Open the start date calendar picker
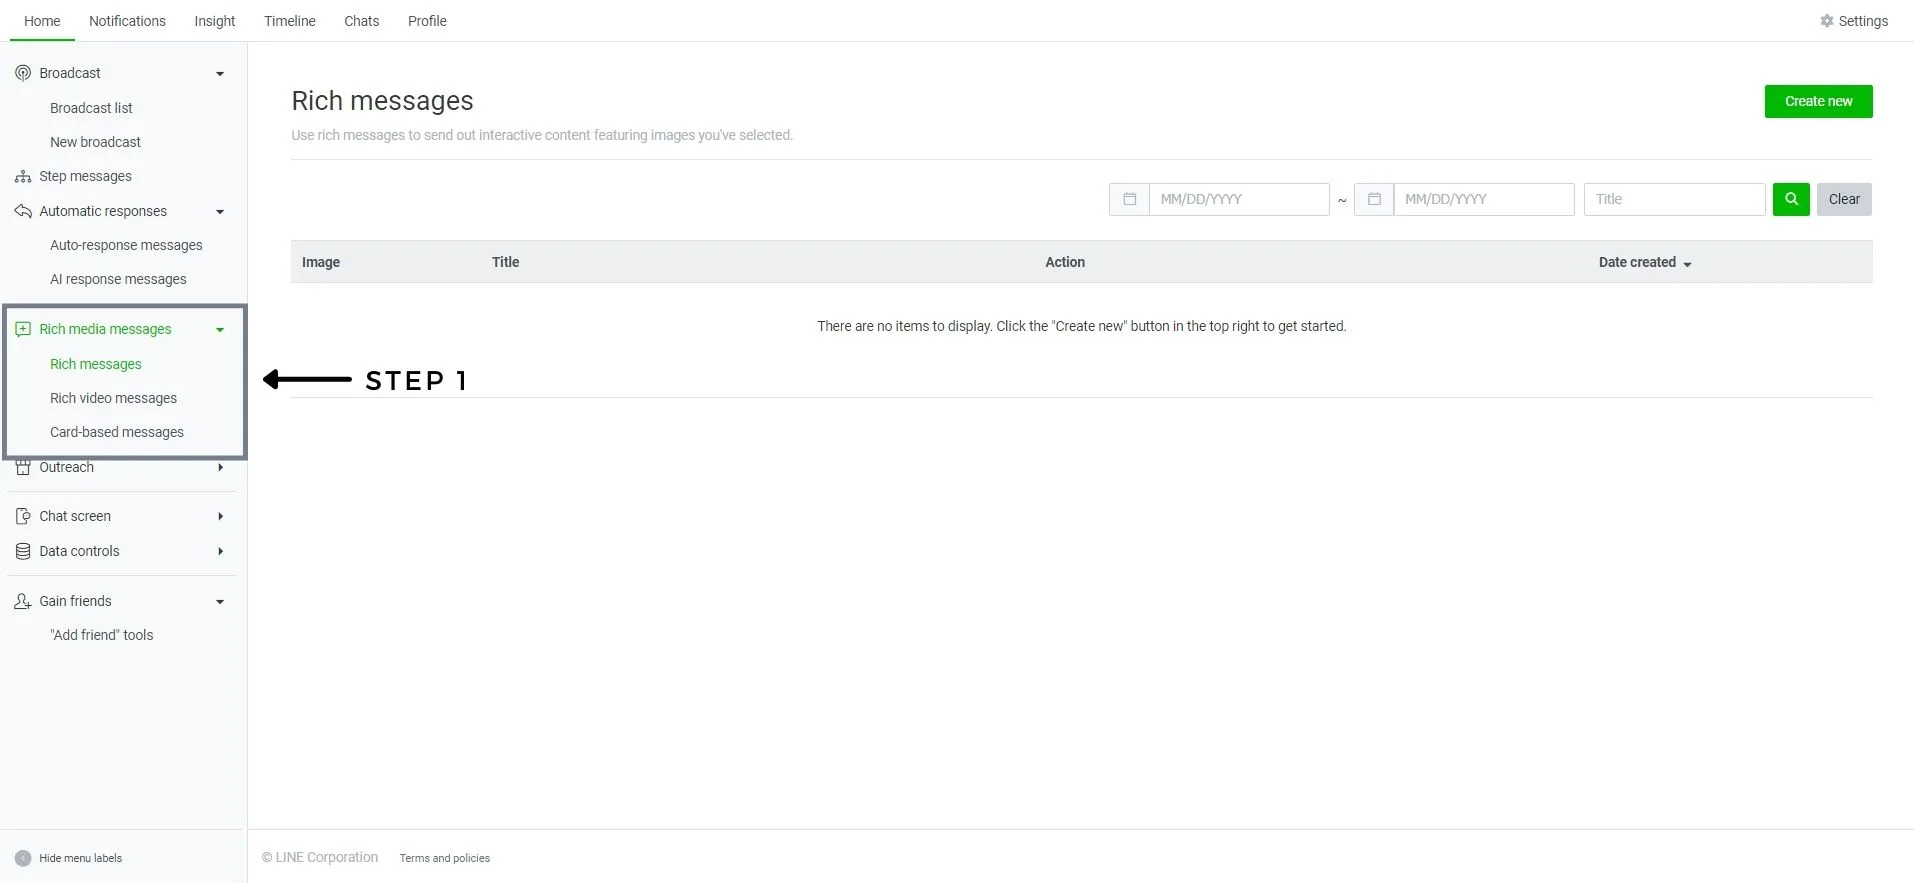Screen dimensions: 1914x883 pyautogui.click(x=1129, y=199)
